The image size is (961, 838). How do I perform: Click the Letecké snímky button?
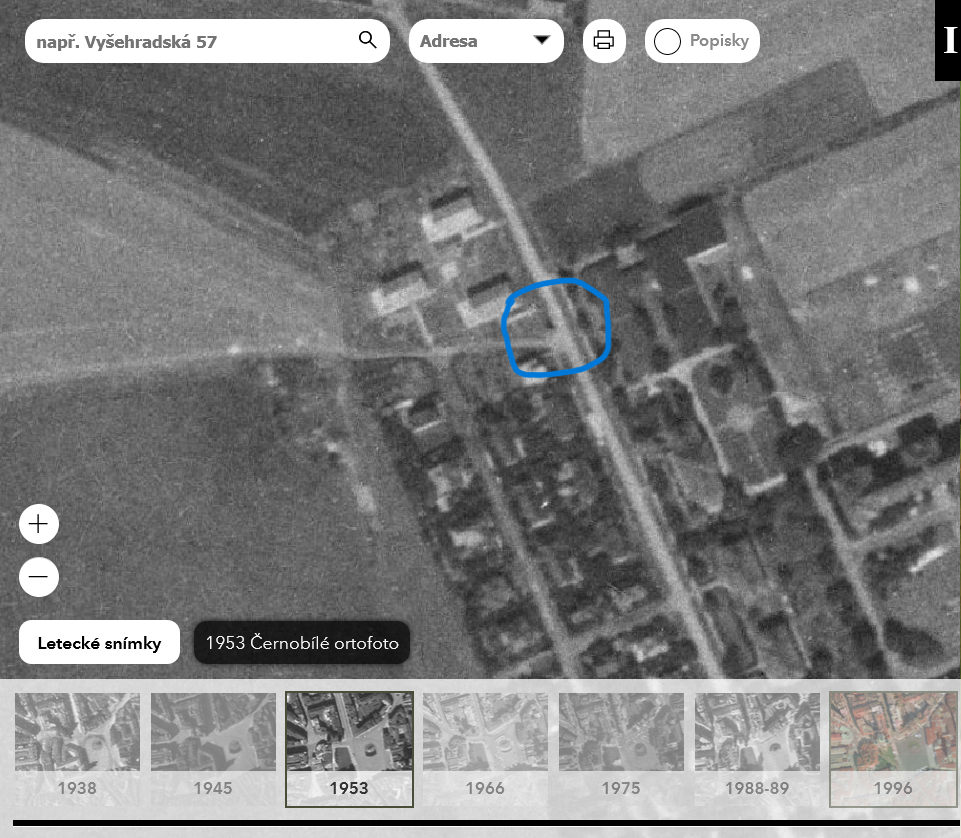[99, 642]
